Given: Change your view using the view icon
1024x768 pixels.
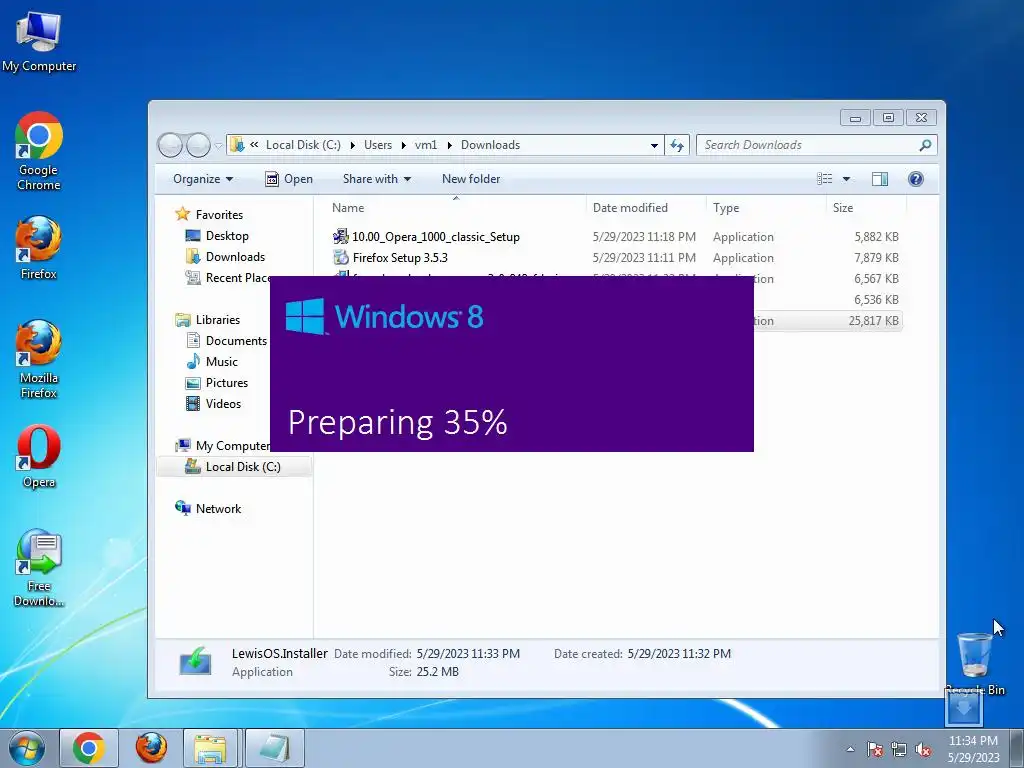Looking at the screenshot, I should click(825, 179).
